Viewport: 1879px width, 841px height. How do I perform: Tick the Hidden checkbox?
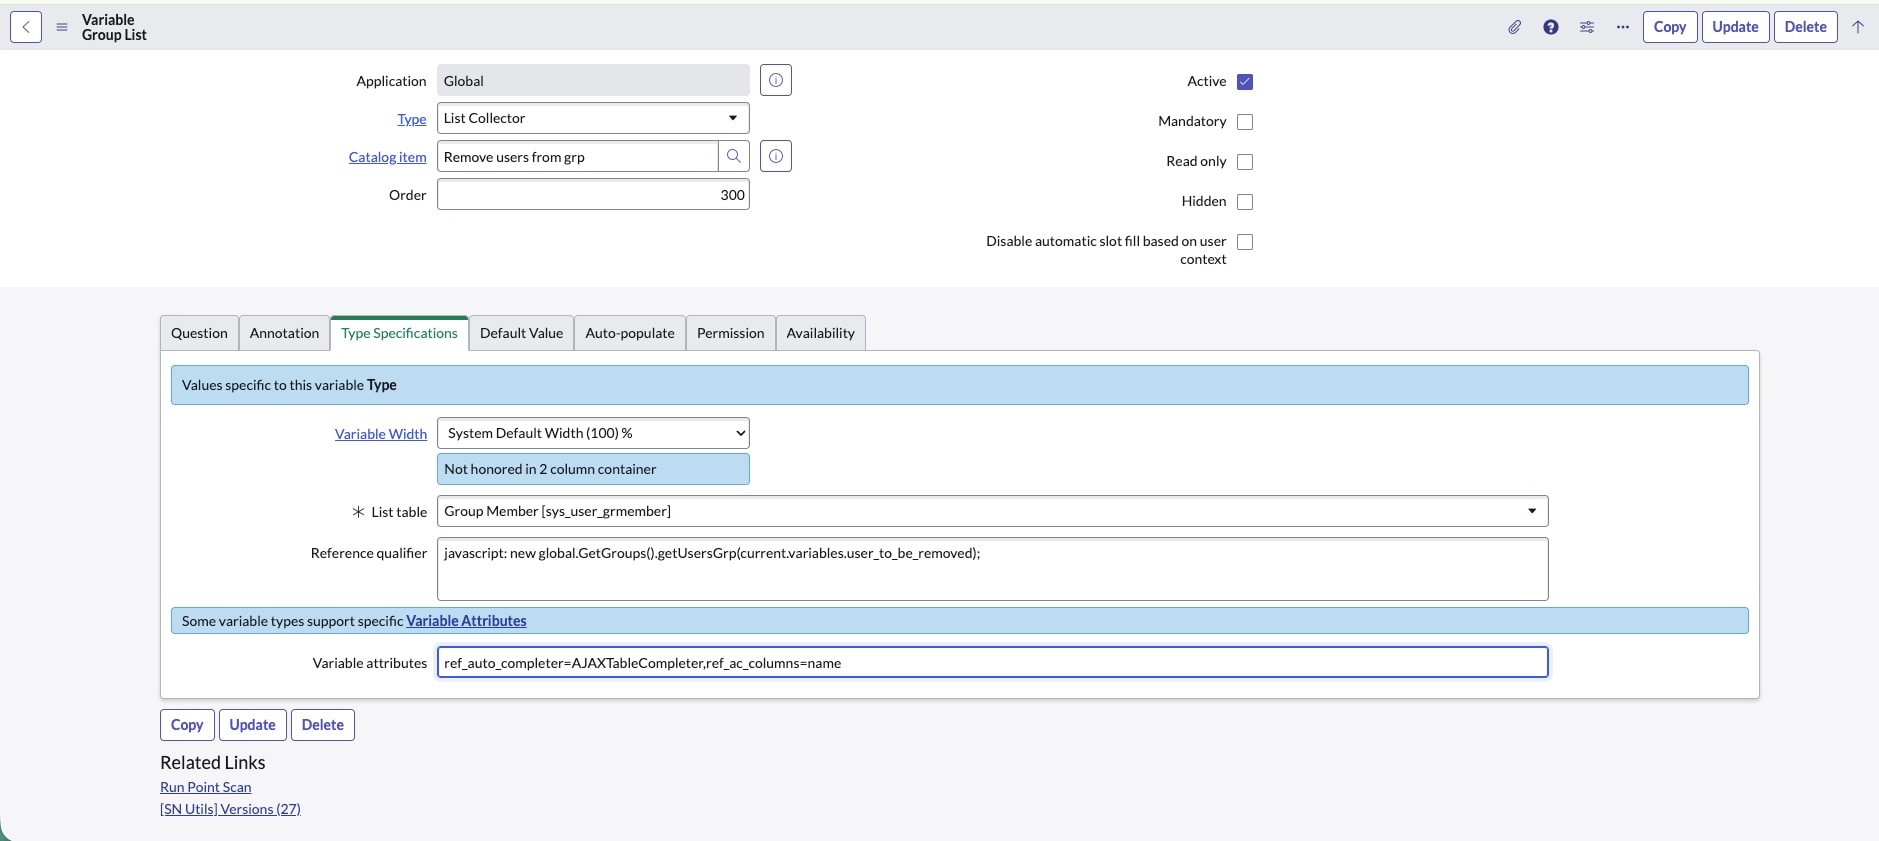1244,202
